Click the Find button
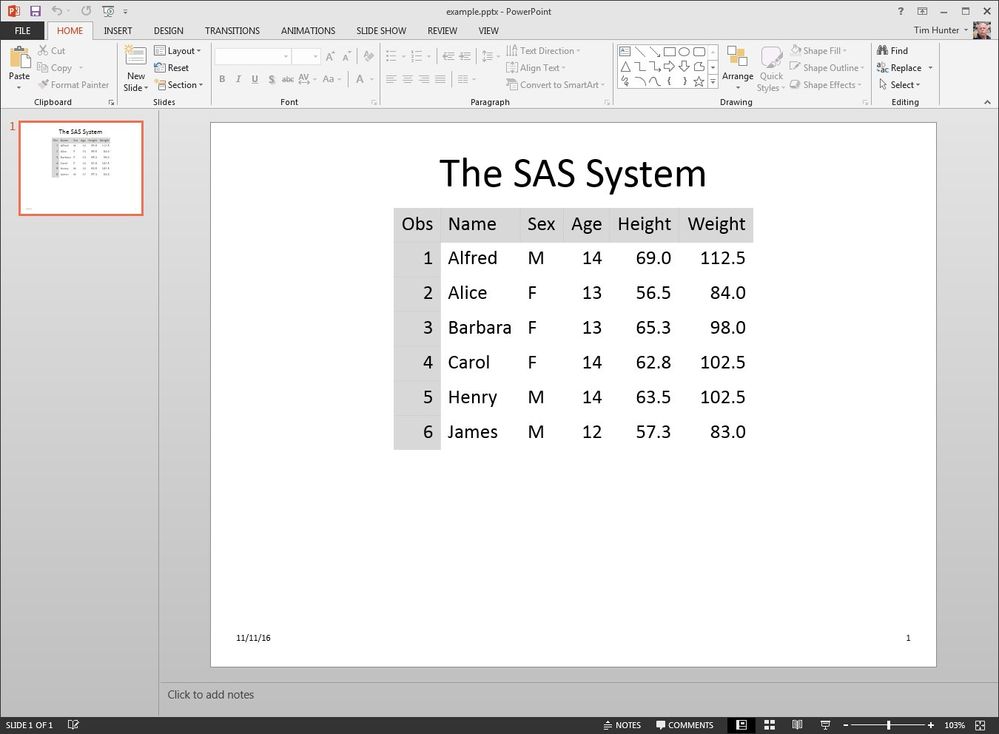Viewport: 999px width, 734px height. tap(892, 51)
